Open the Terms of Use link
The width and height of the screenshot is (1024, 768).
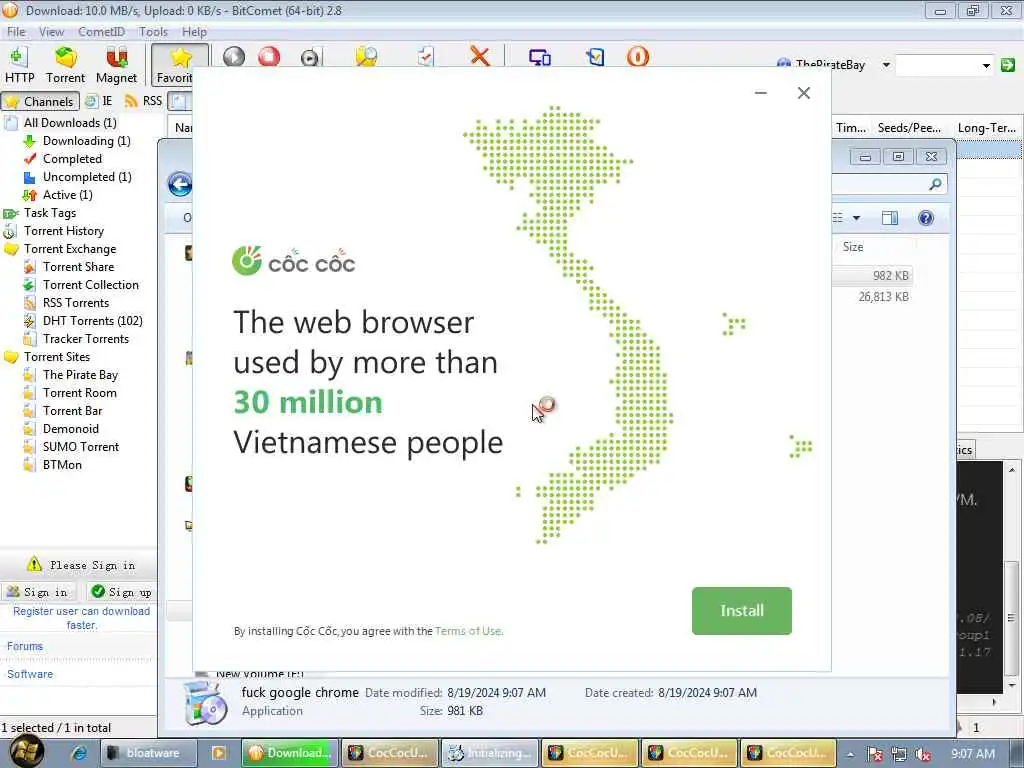pyautogui.click(x=468, y=631)
